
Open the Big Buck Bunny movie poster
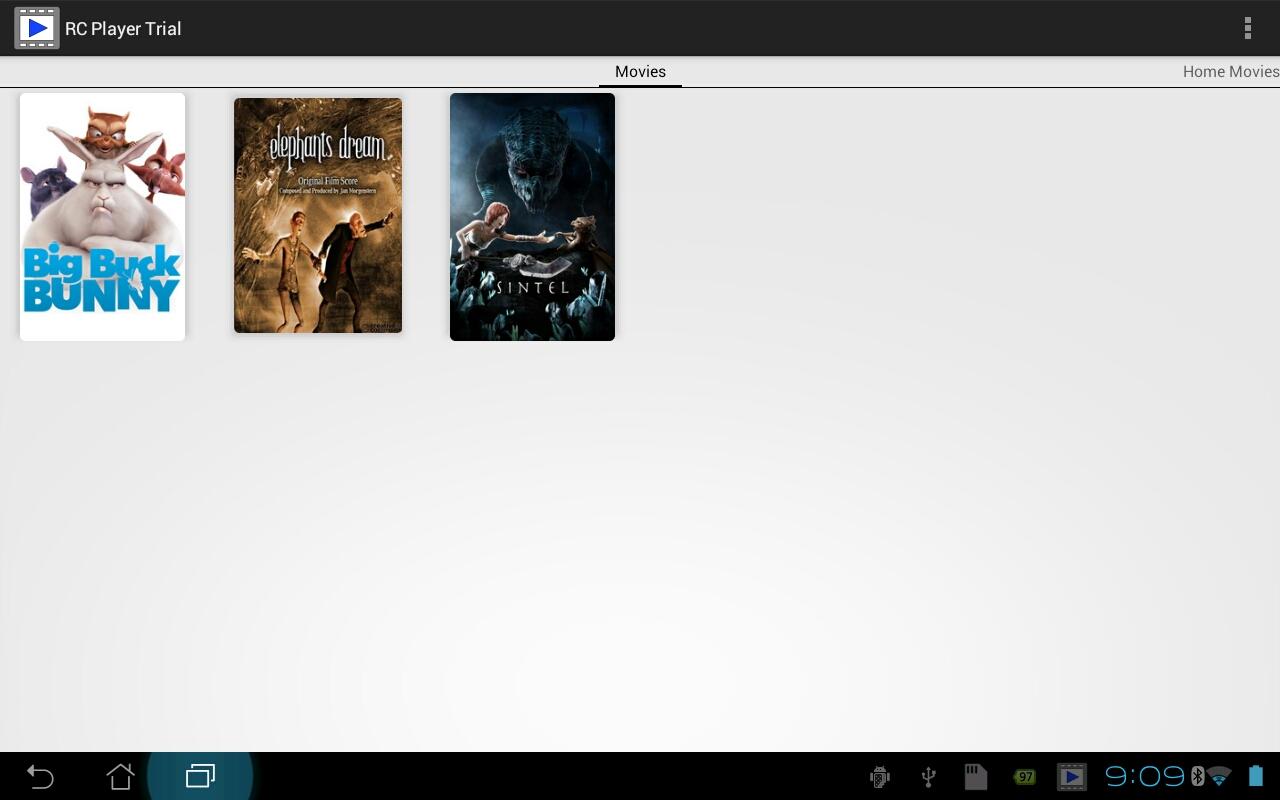[x=102, y=217]
